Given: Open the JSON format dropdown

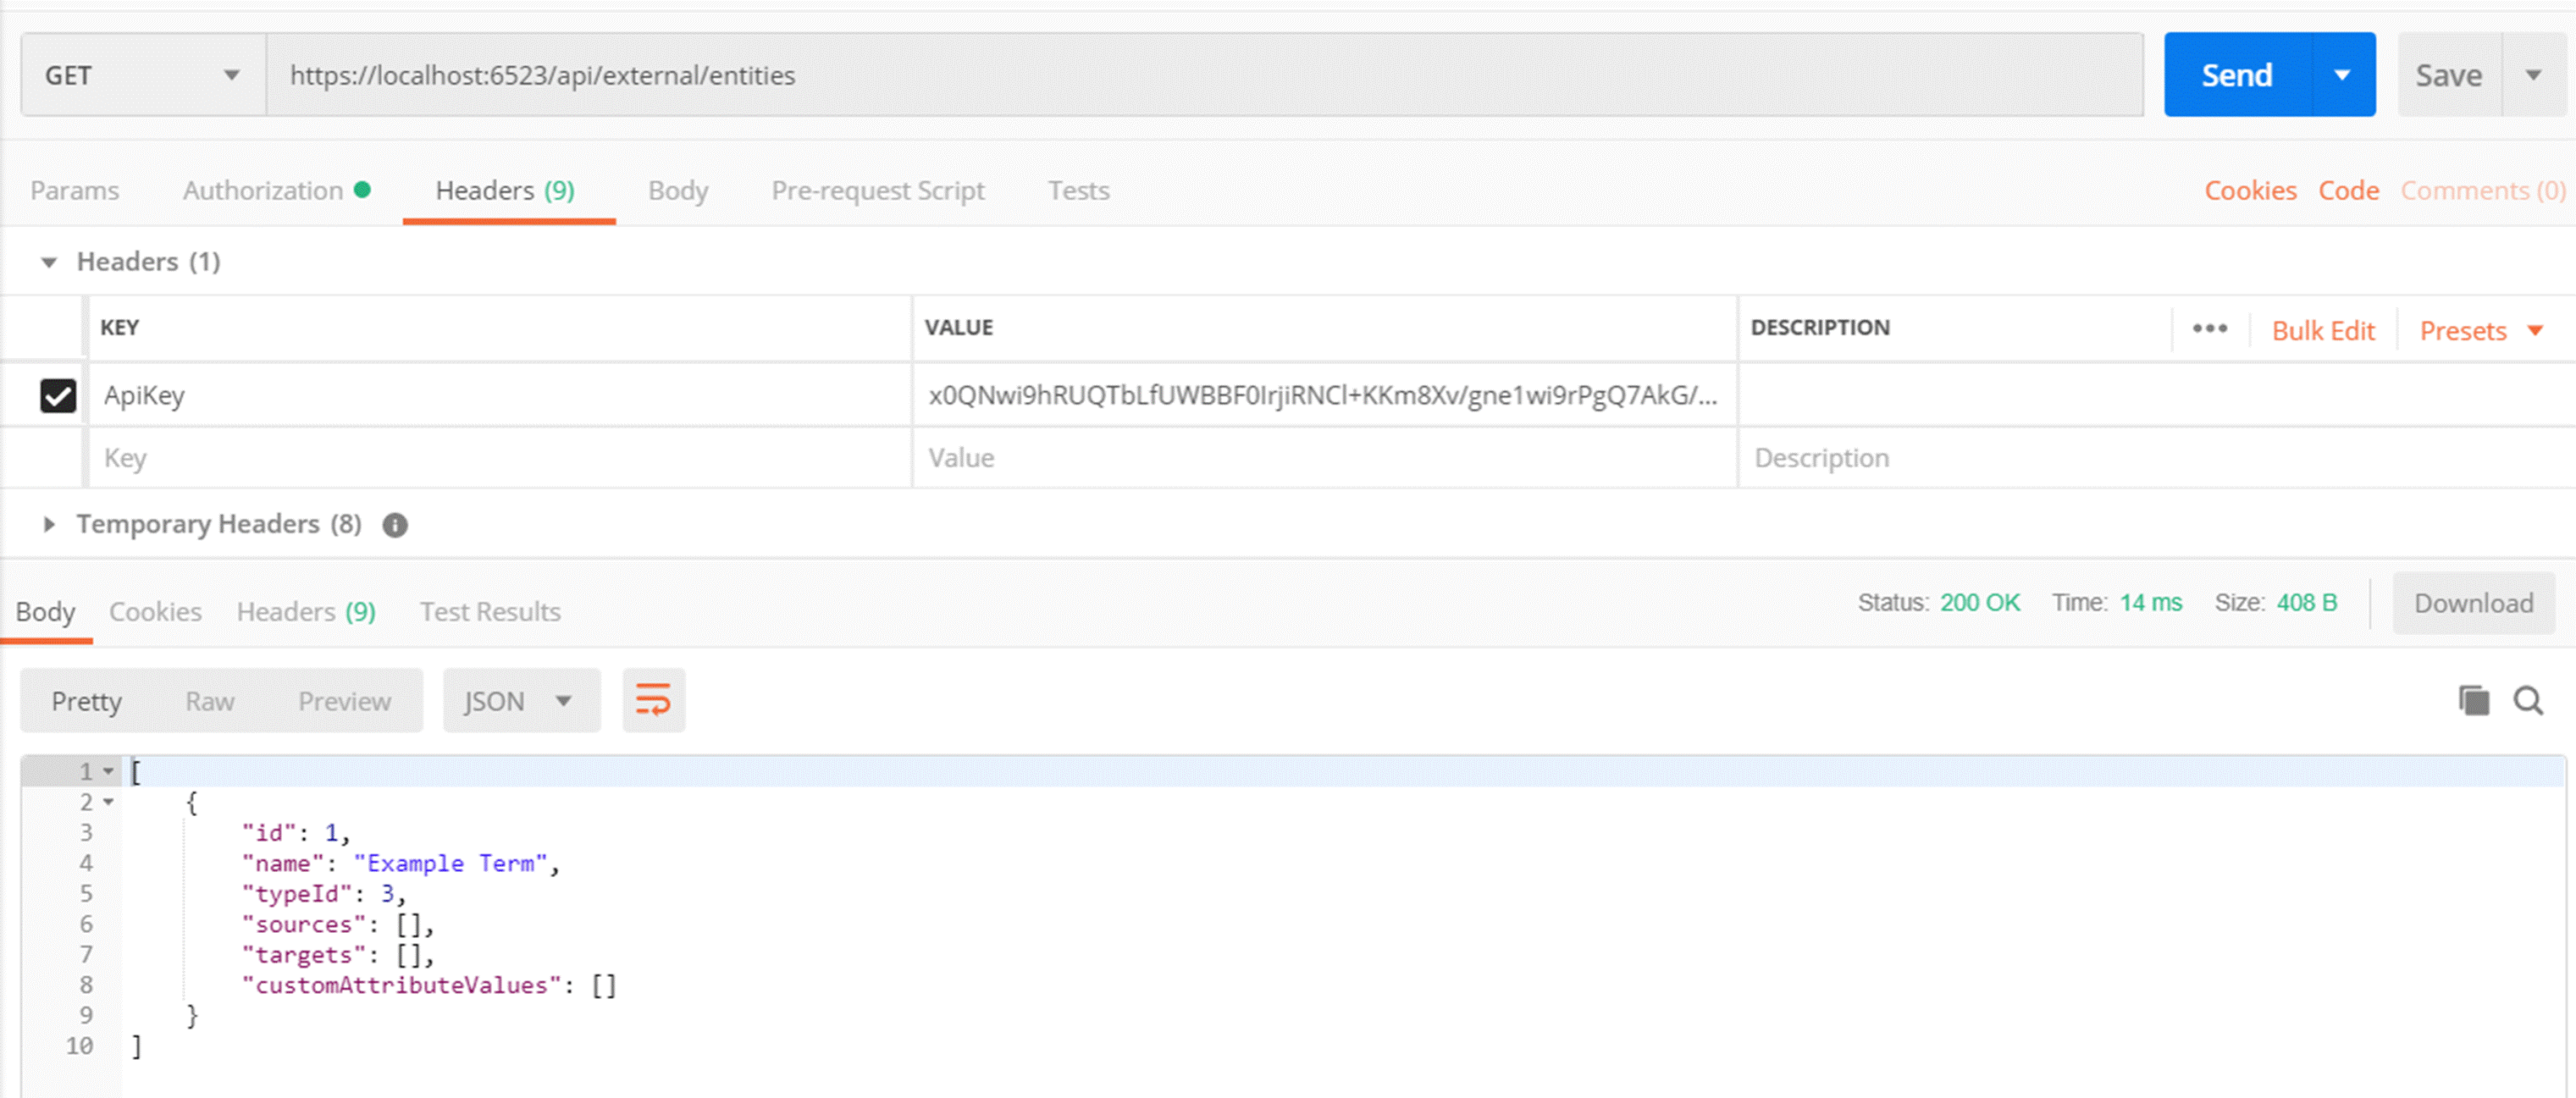Looking at the screenshot, I should pyautogui.click(x=521, y=701).
